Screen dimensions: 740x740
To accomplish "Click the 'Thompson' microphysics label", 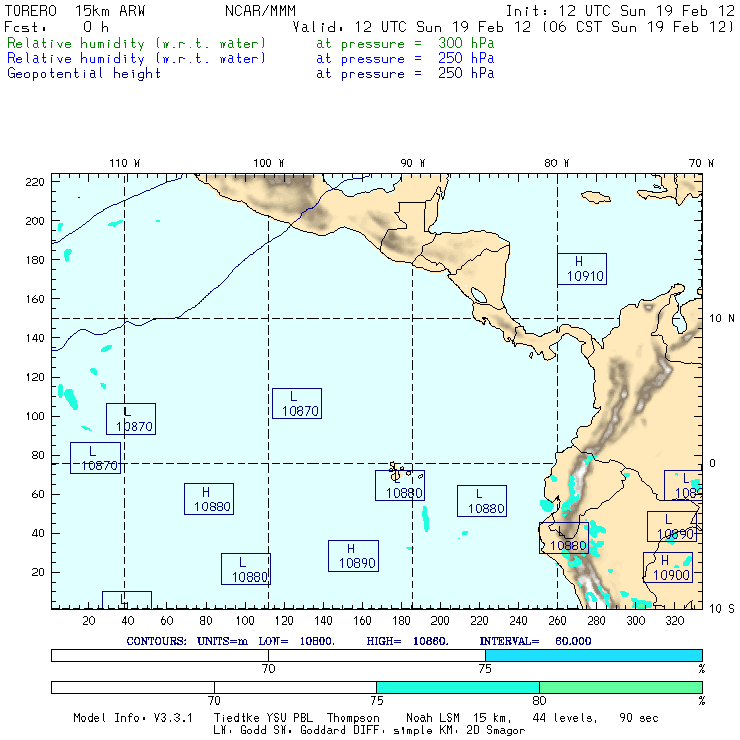I will coord(353,718).
